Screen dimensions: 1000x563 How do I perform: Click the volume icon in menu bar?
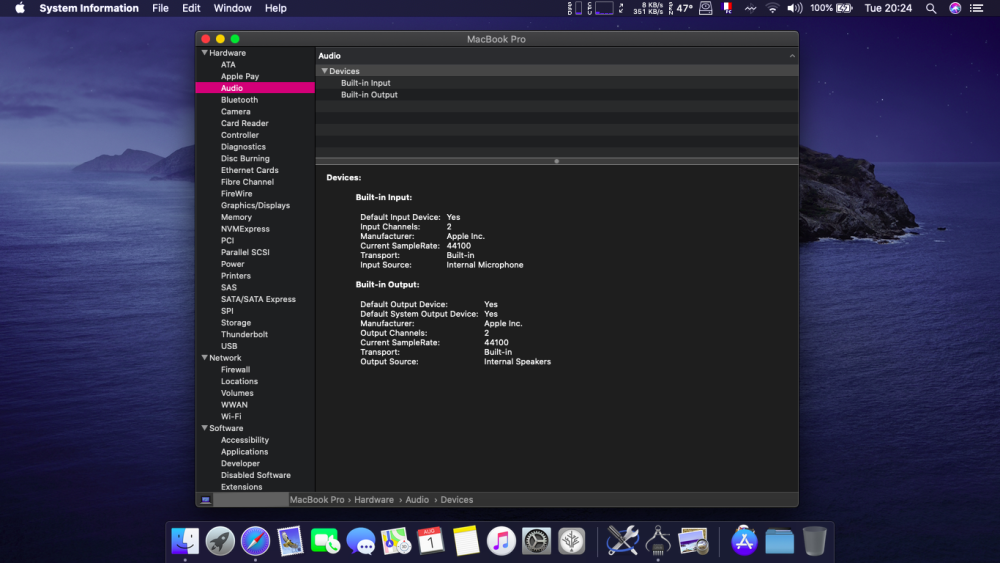point(795,8)
